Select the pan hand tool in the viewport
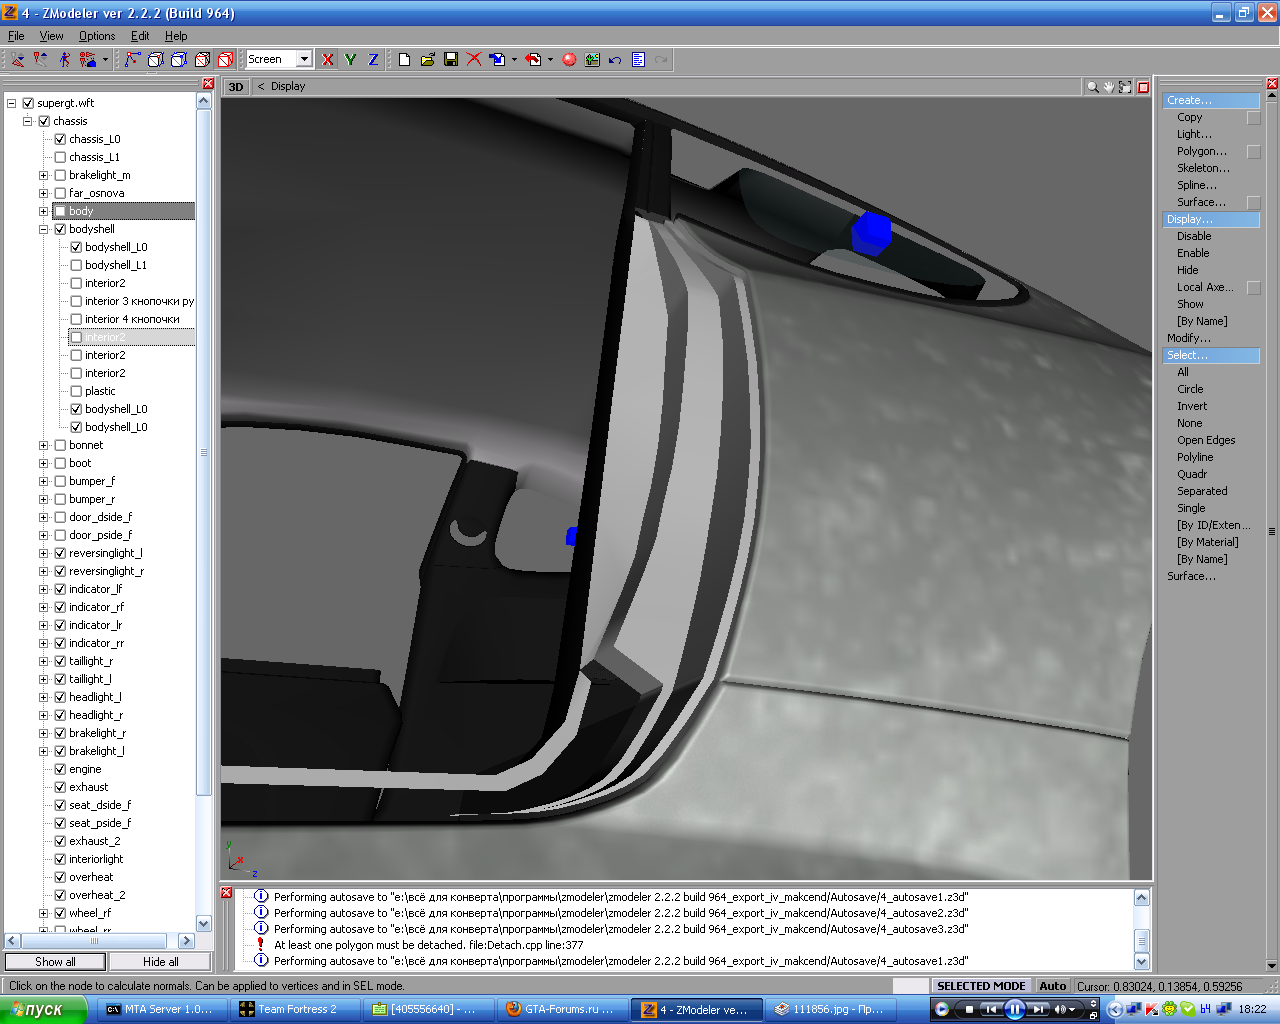Screen dimensions: 1280x1024 pyautogui.click(x=1109, y=87)
